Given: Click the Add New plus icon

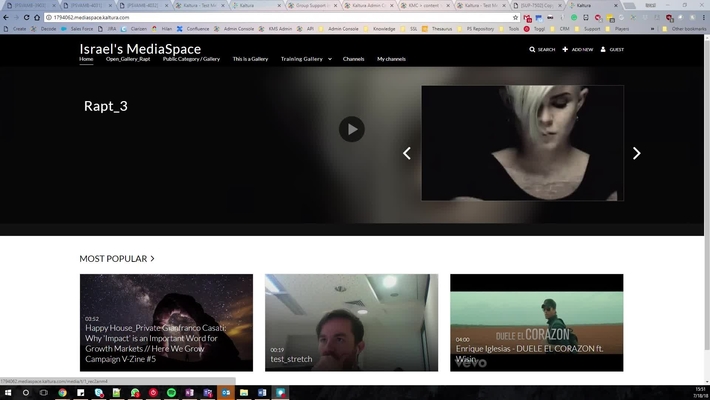Looking at the screenshot, I should click(x=578, y=49).
